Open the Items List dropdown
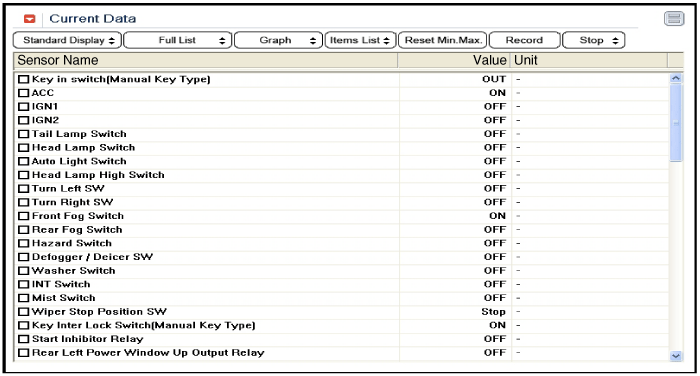 360,40
